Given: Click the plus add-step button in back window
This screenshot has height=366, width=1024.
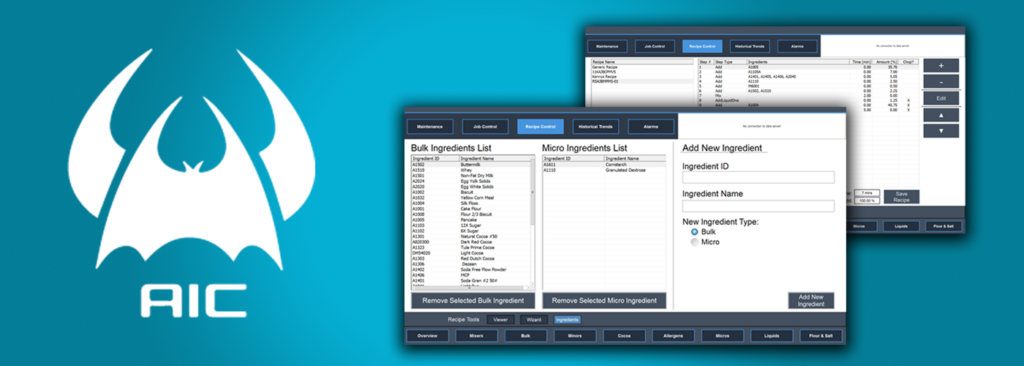Looking at the screenshot, I should point(940,65).
